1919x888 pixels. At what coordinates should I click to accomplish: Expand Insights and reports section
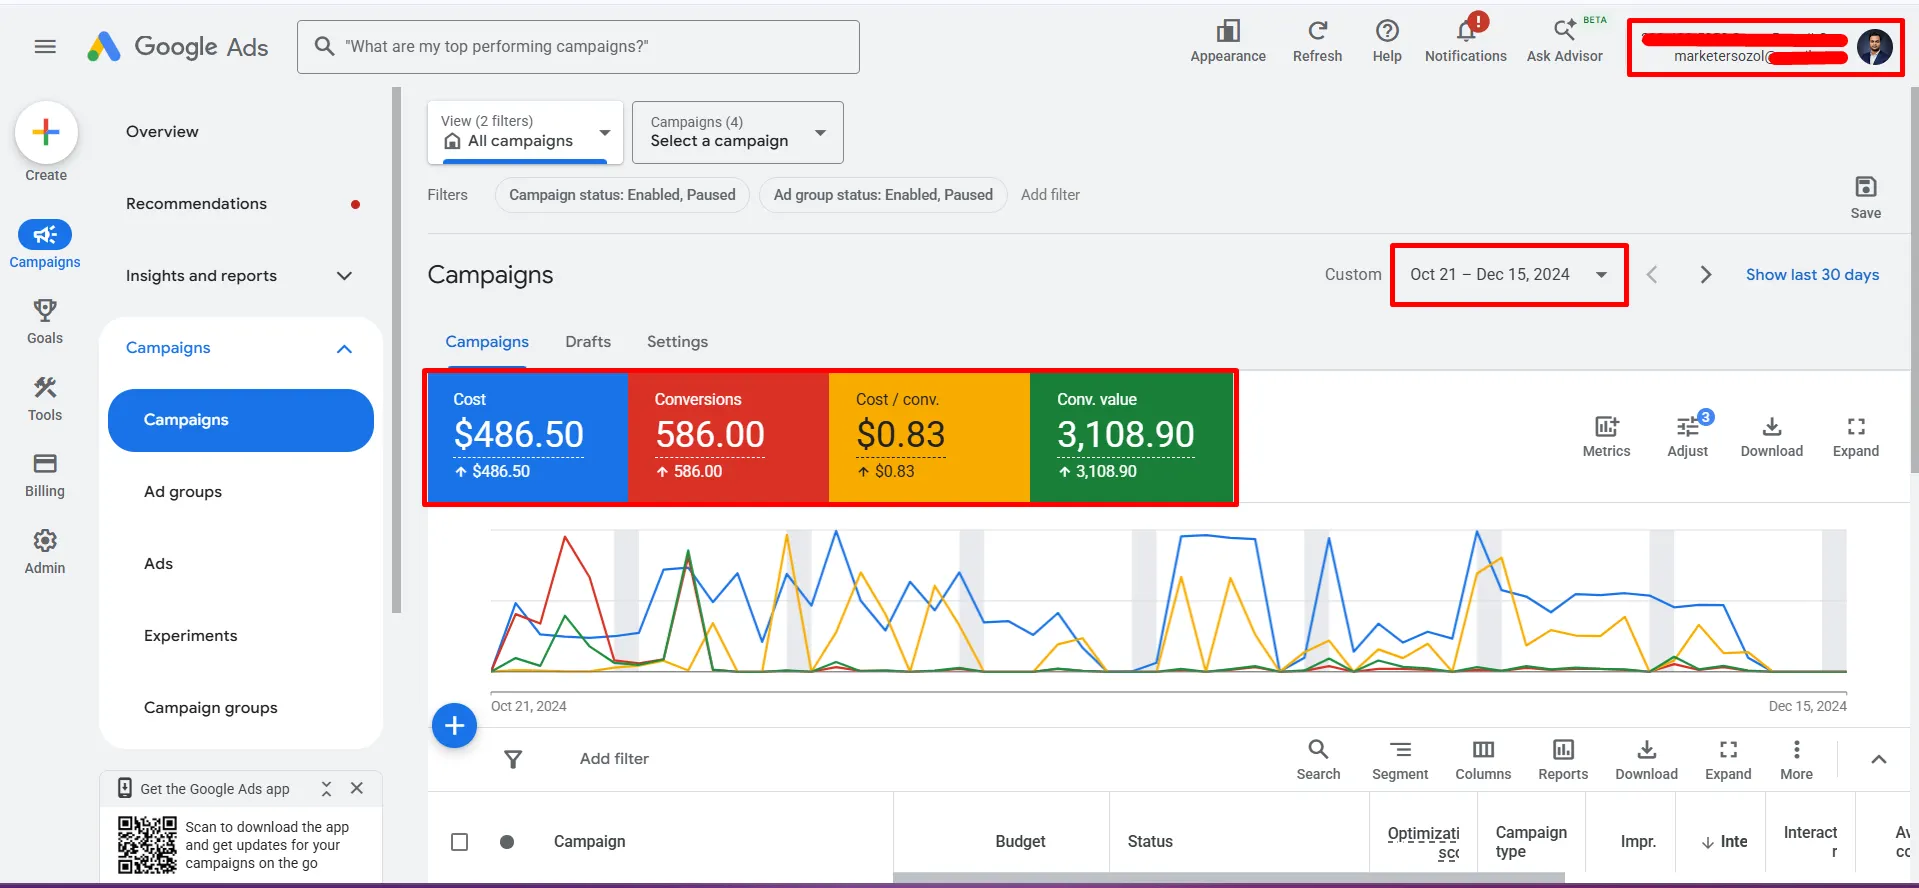(x=240, y=276)
